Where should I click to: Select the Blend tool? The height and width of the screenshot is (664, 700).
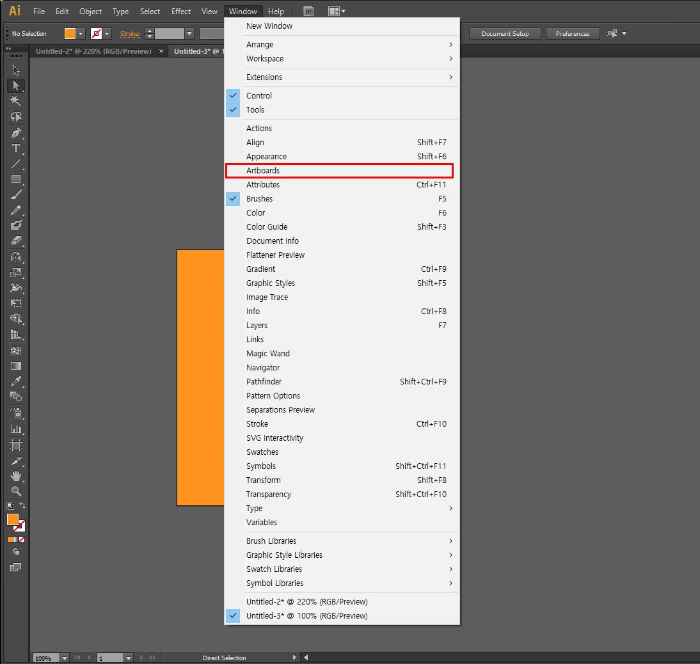coord(16,397)
